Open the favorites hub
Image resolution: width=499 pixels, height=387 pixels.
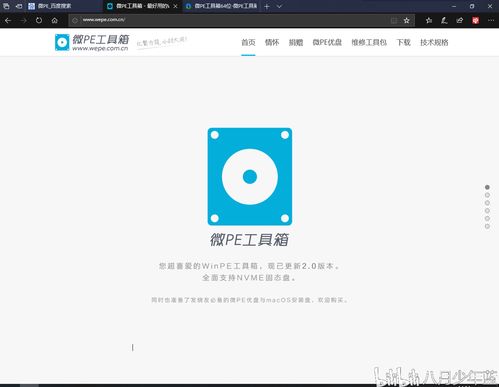pyautogui.click(x=429, y=21)
